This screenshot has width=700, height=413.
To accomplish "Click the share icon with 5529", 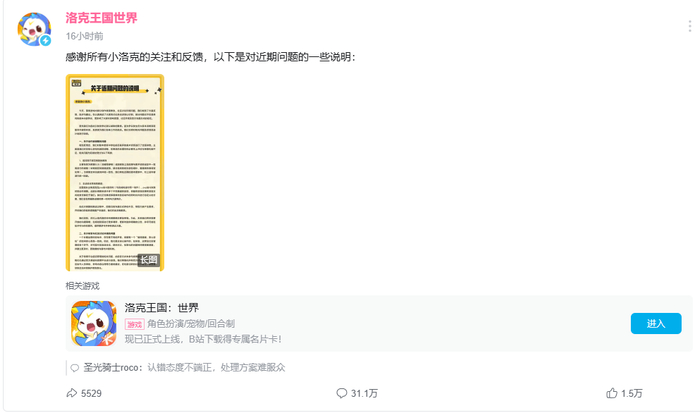I will coord(71,393).
